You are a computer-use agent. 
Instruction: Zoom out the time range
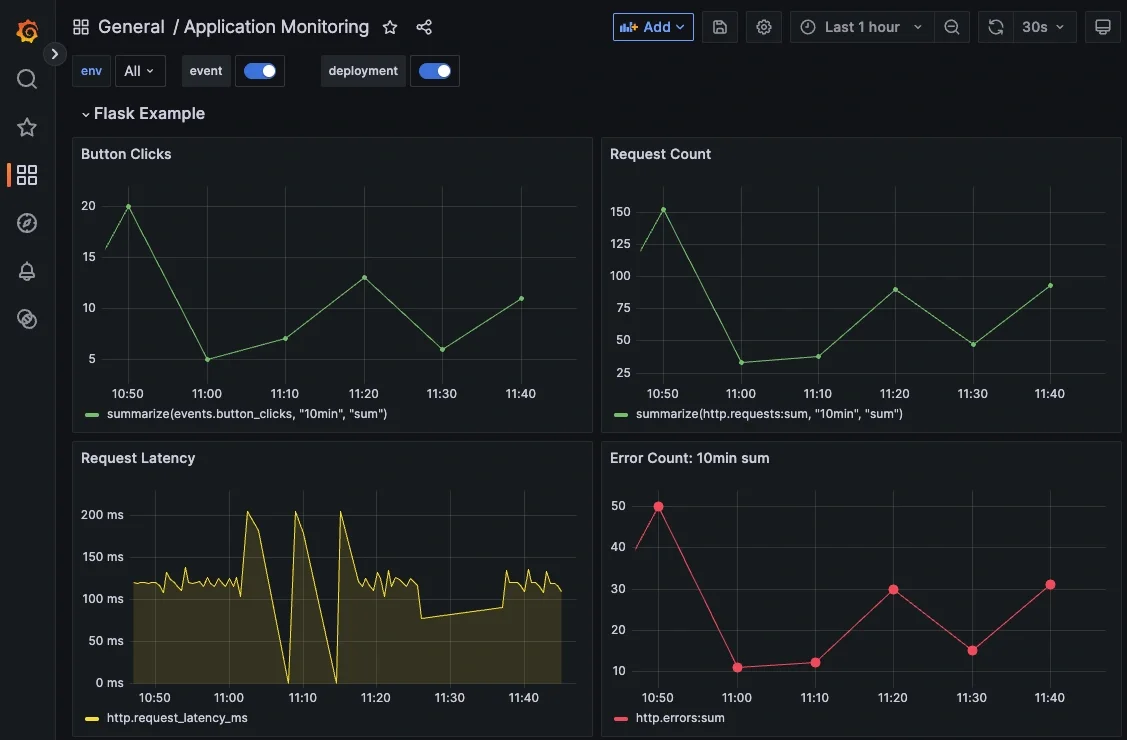coord(952,27)
